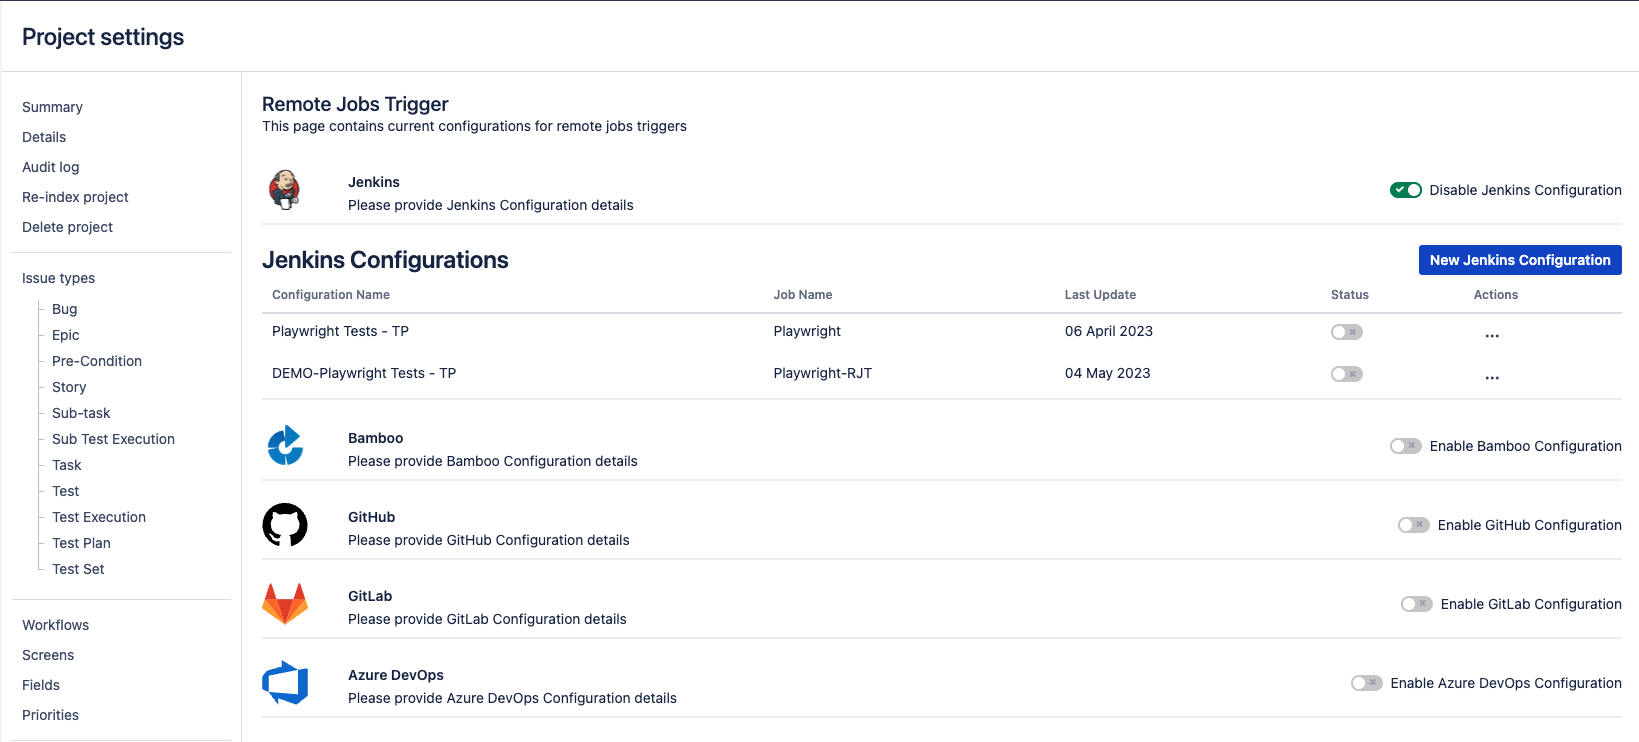1639x742 pixels.
Task: Turn off the Disable Jenkins Configuration toggle
Action: pos(1406,190)
